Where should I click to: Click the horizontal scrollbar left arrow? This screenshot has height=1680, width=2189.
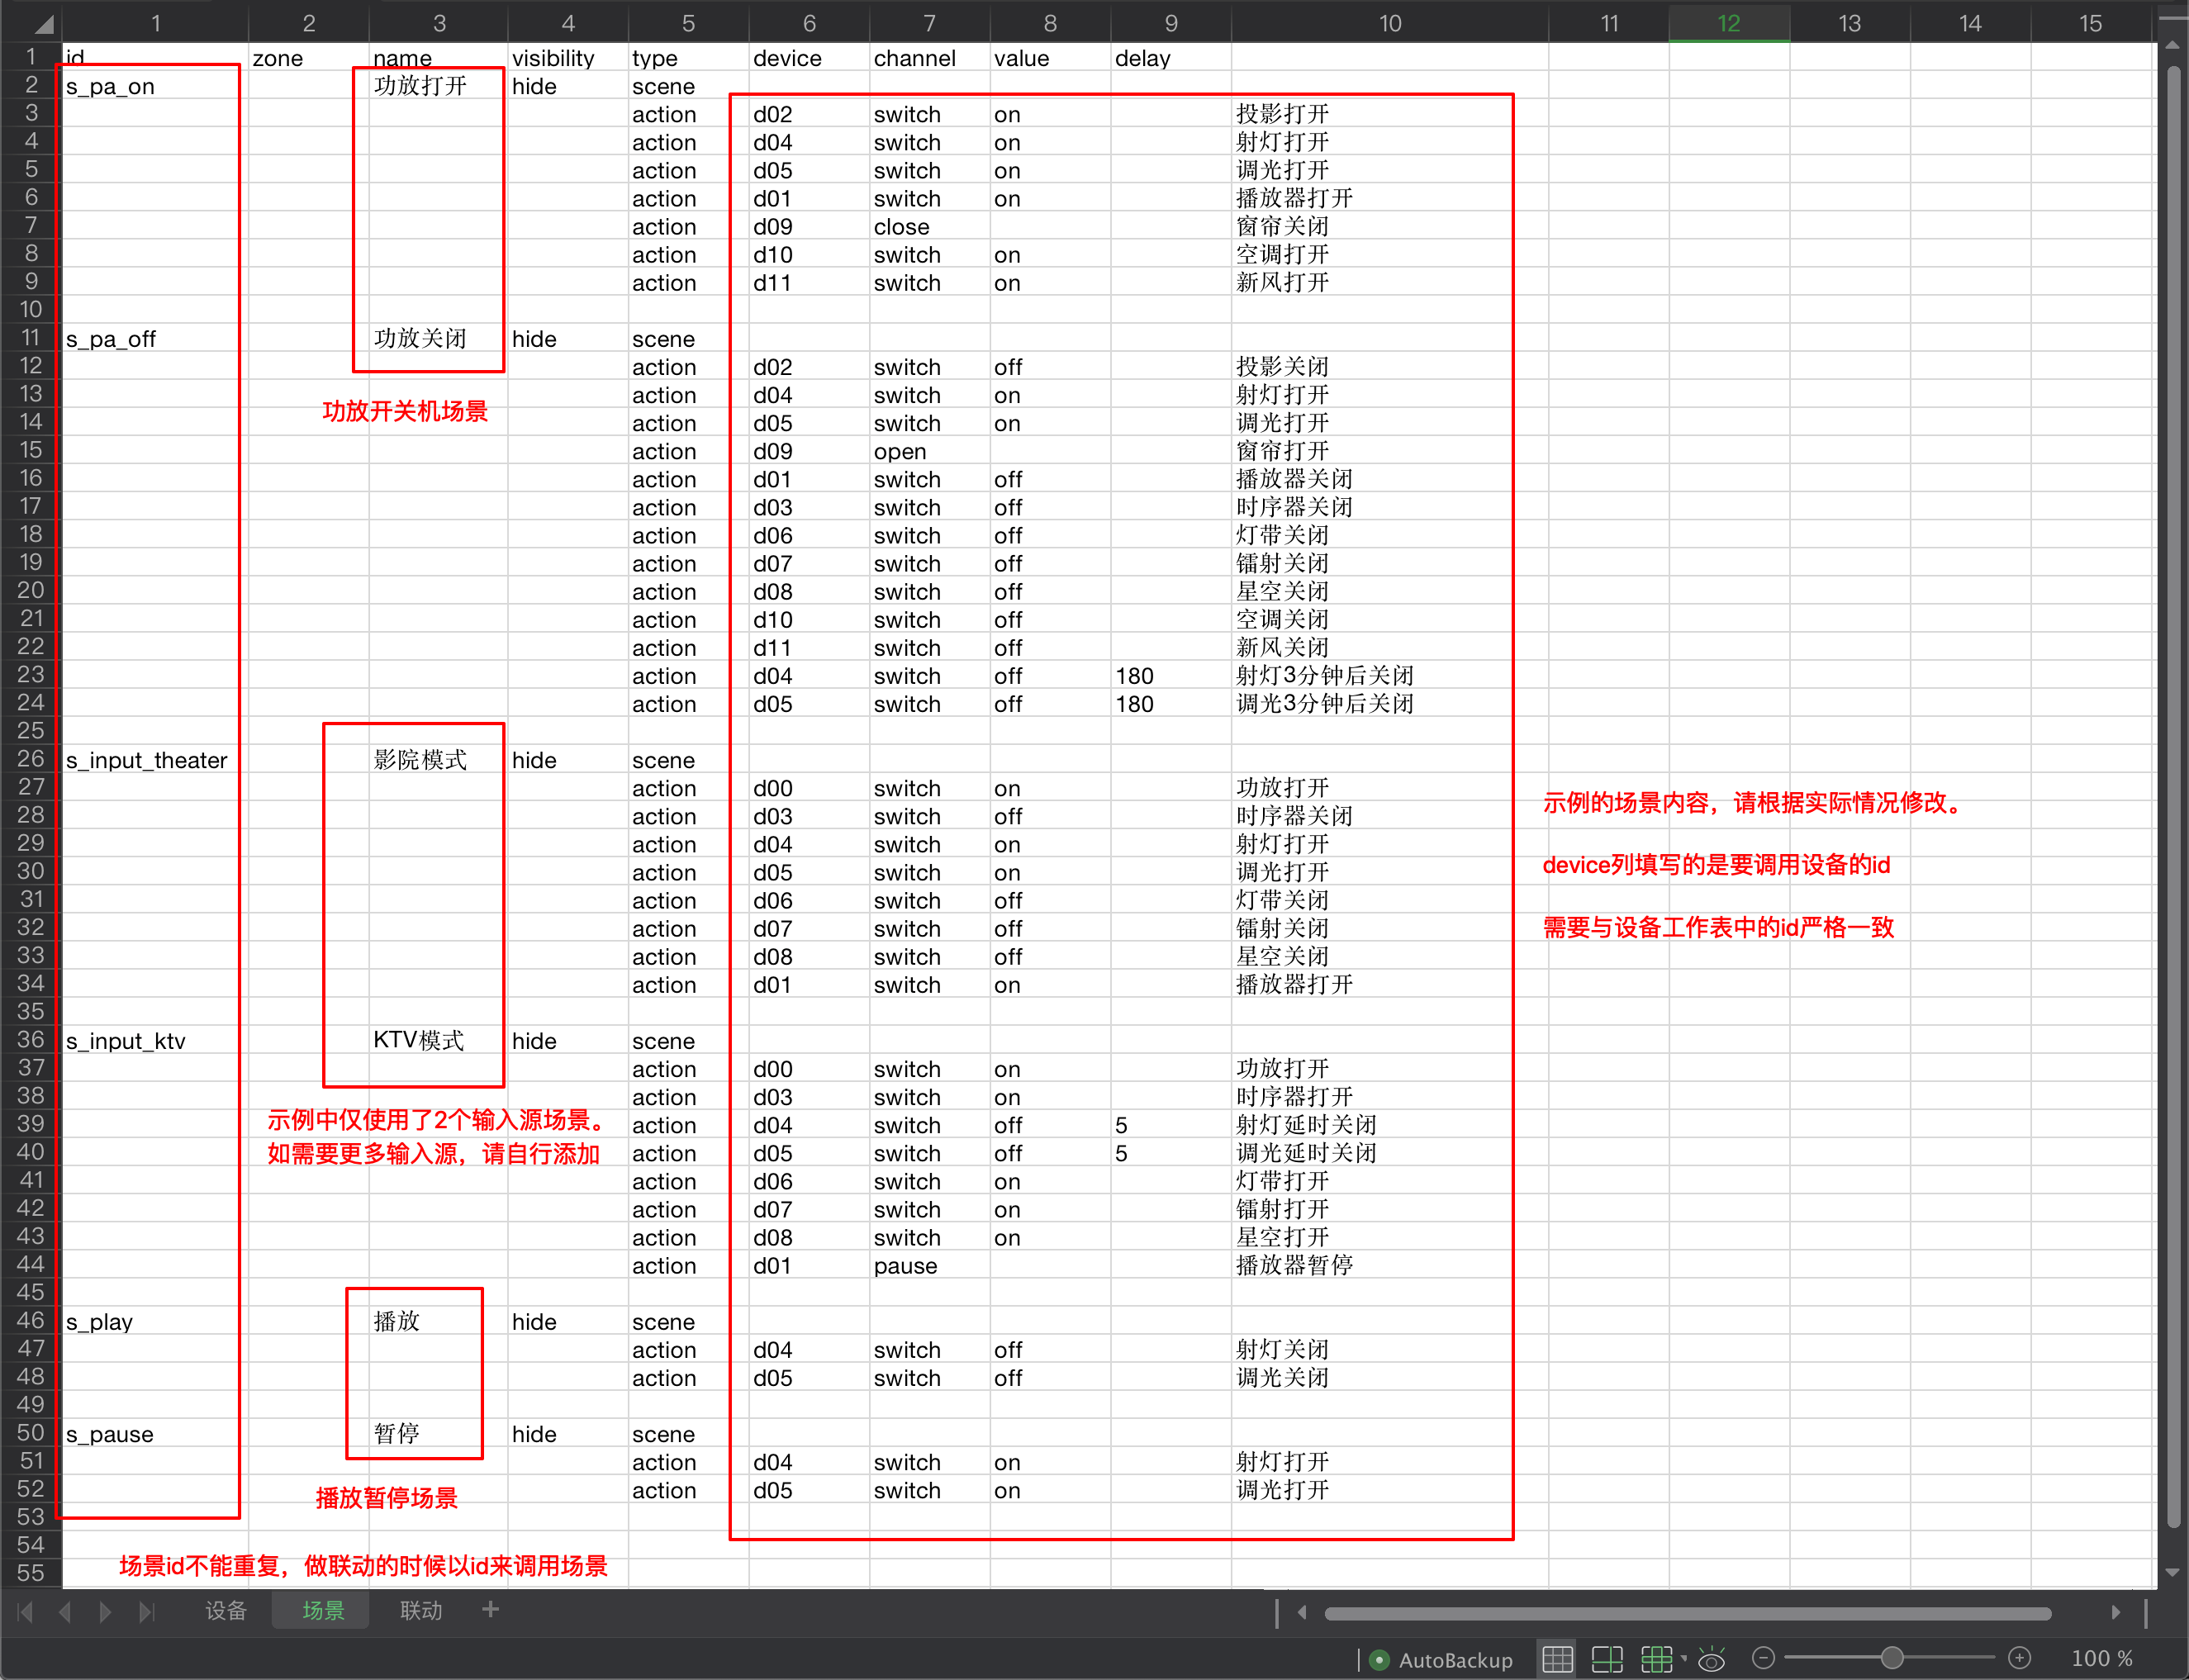click(x=1302, y=1612)
